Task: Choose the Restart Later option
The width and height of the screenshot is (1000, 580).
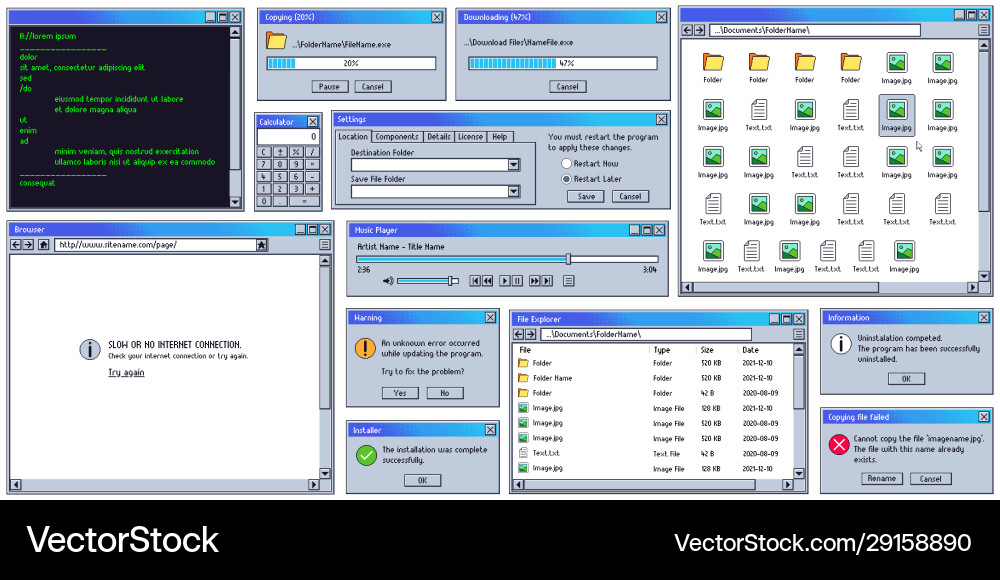Action: (x=567, y=179)
